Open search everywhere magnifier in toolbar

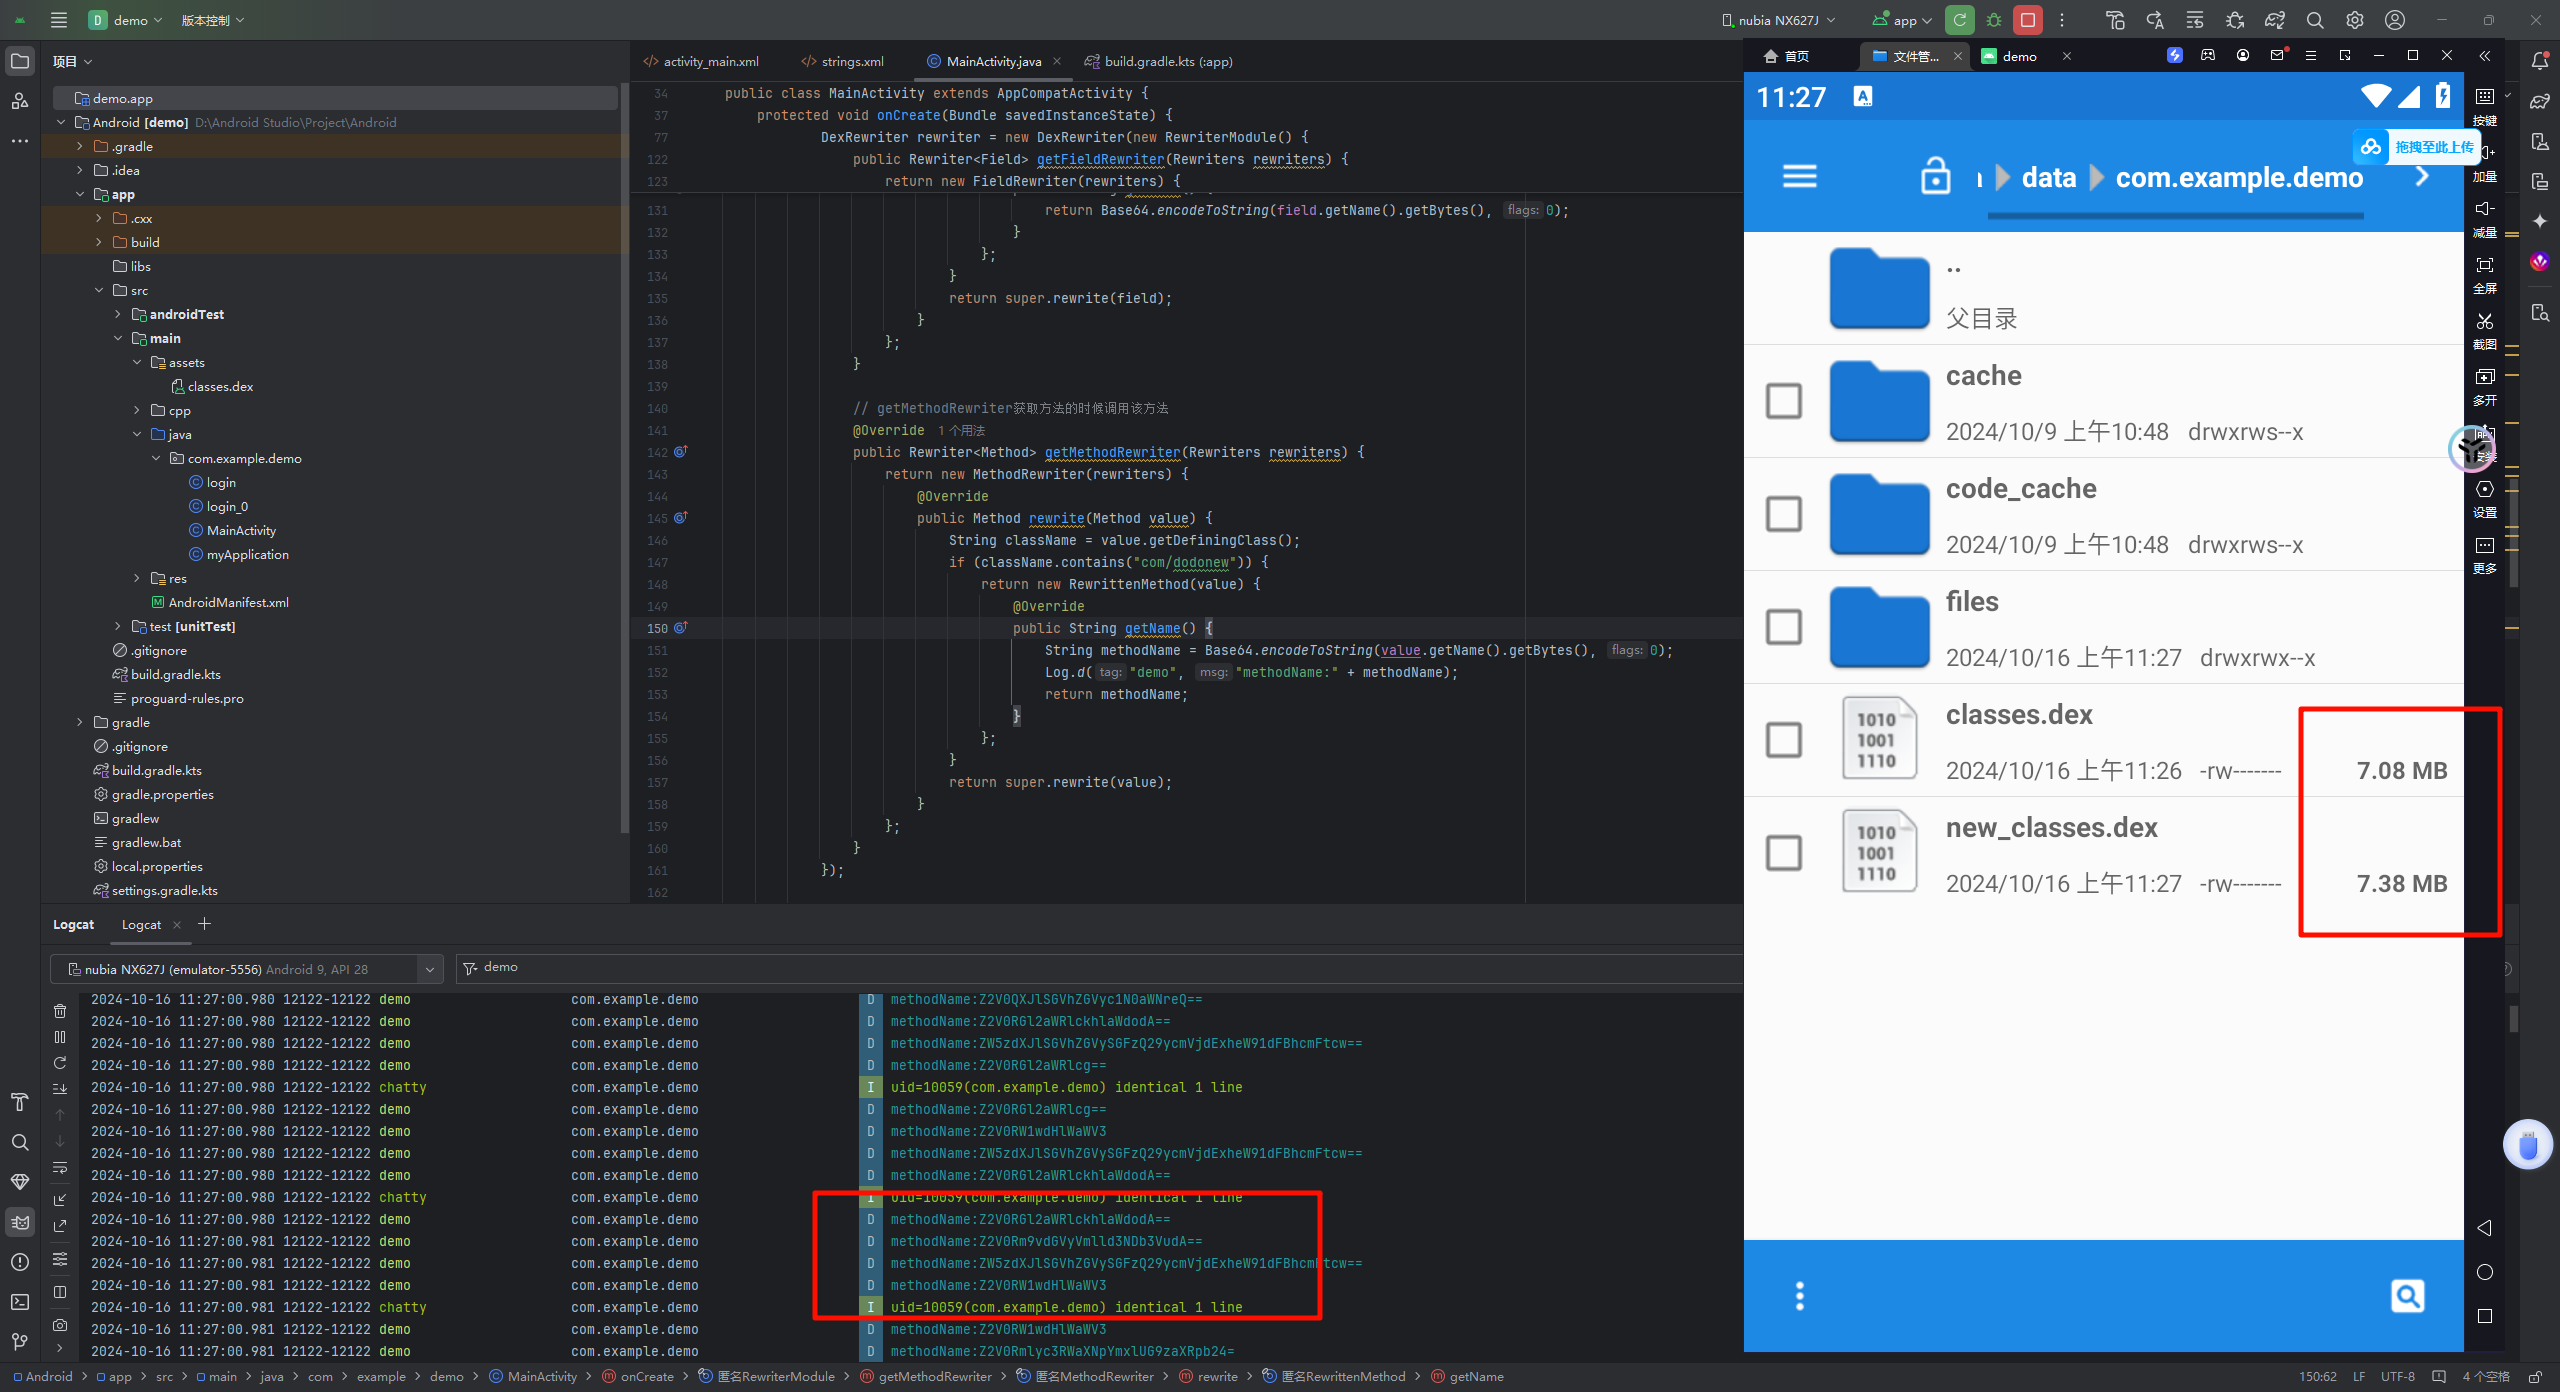click(2314, 20)
